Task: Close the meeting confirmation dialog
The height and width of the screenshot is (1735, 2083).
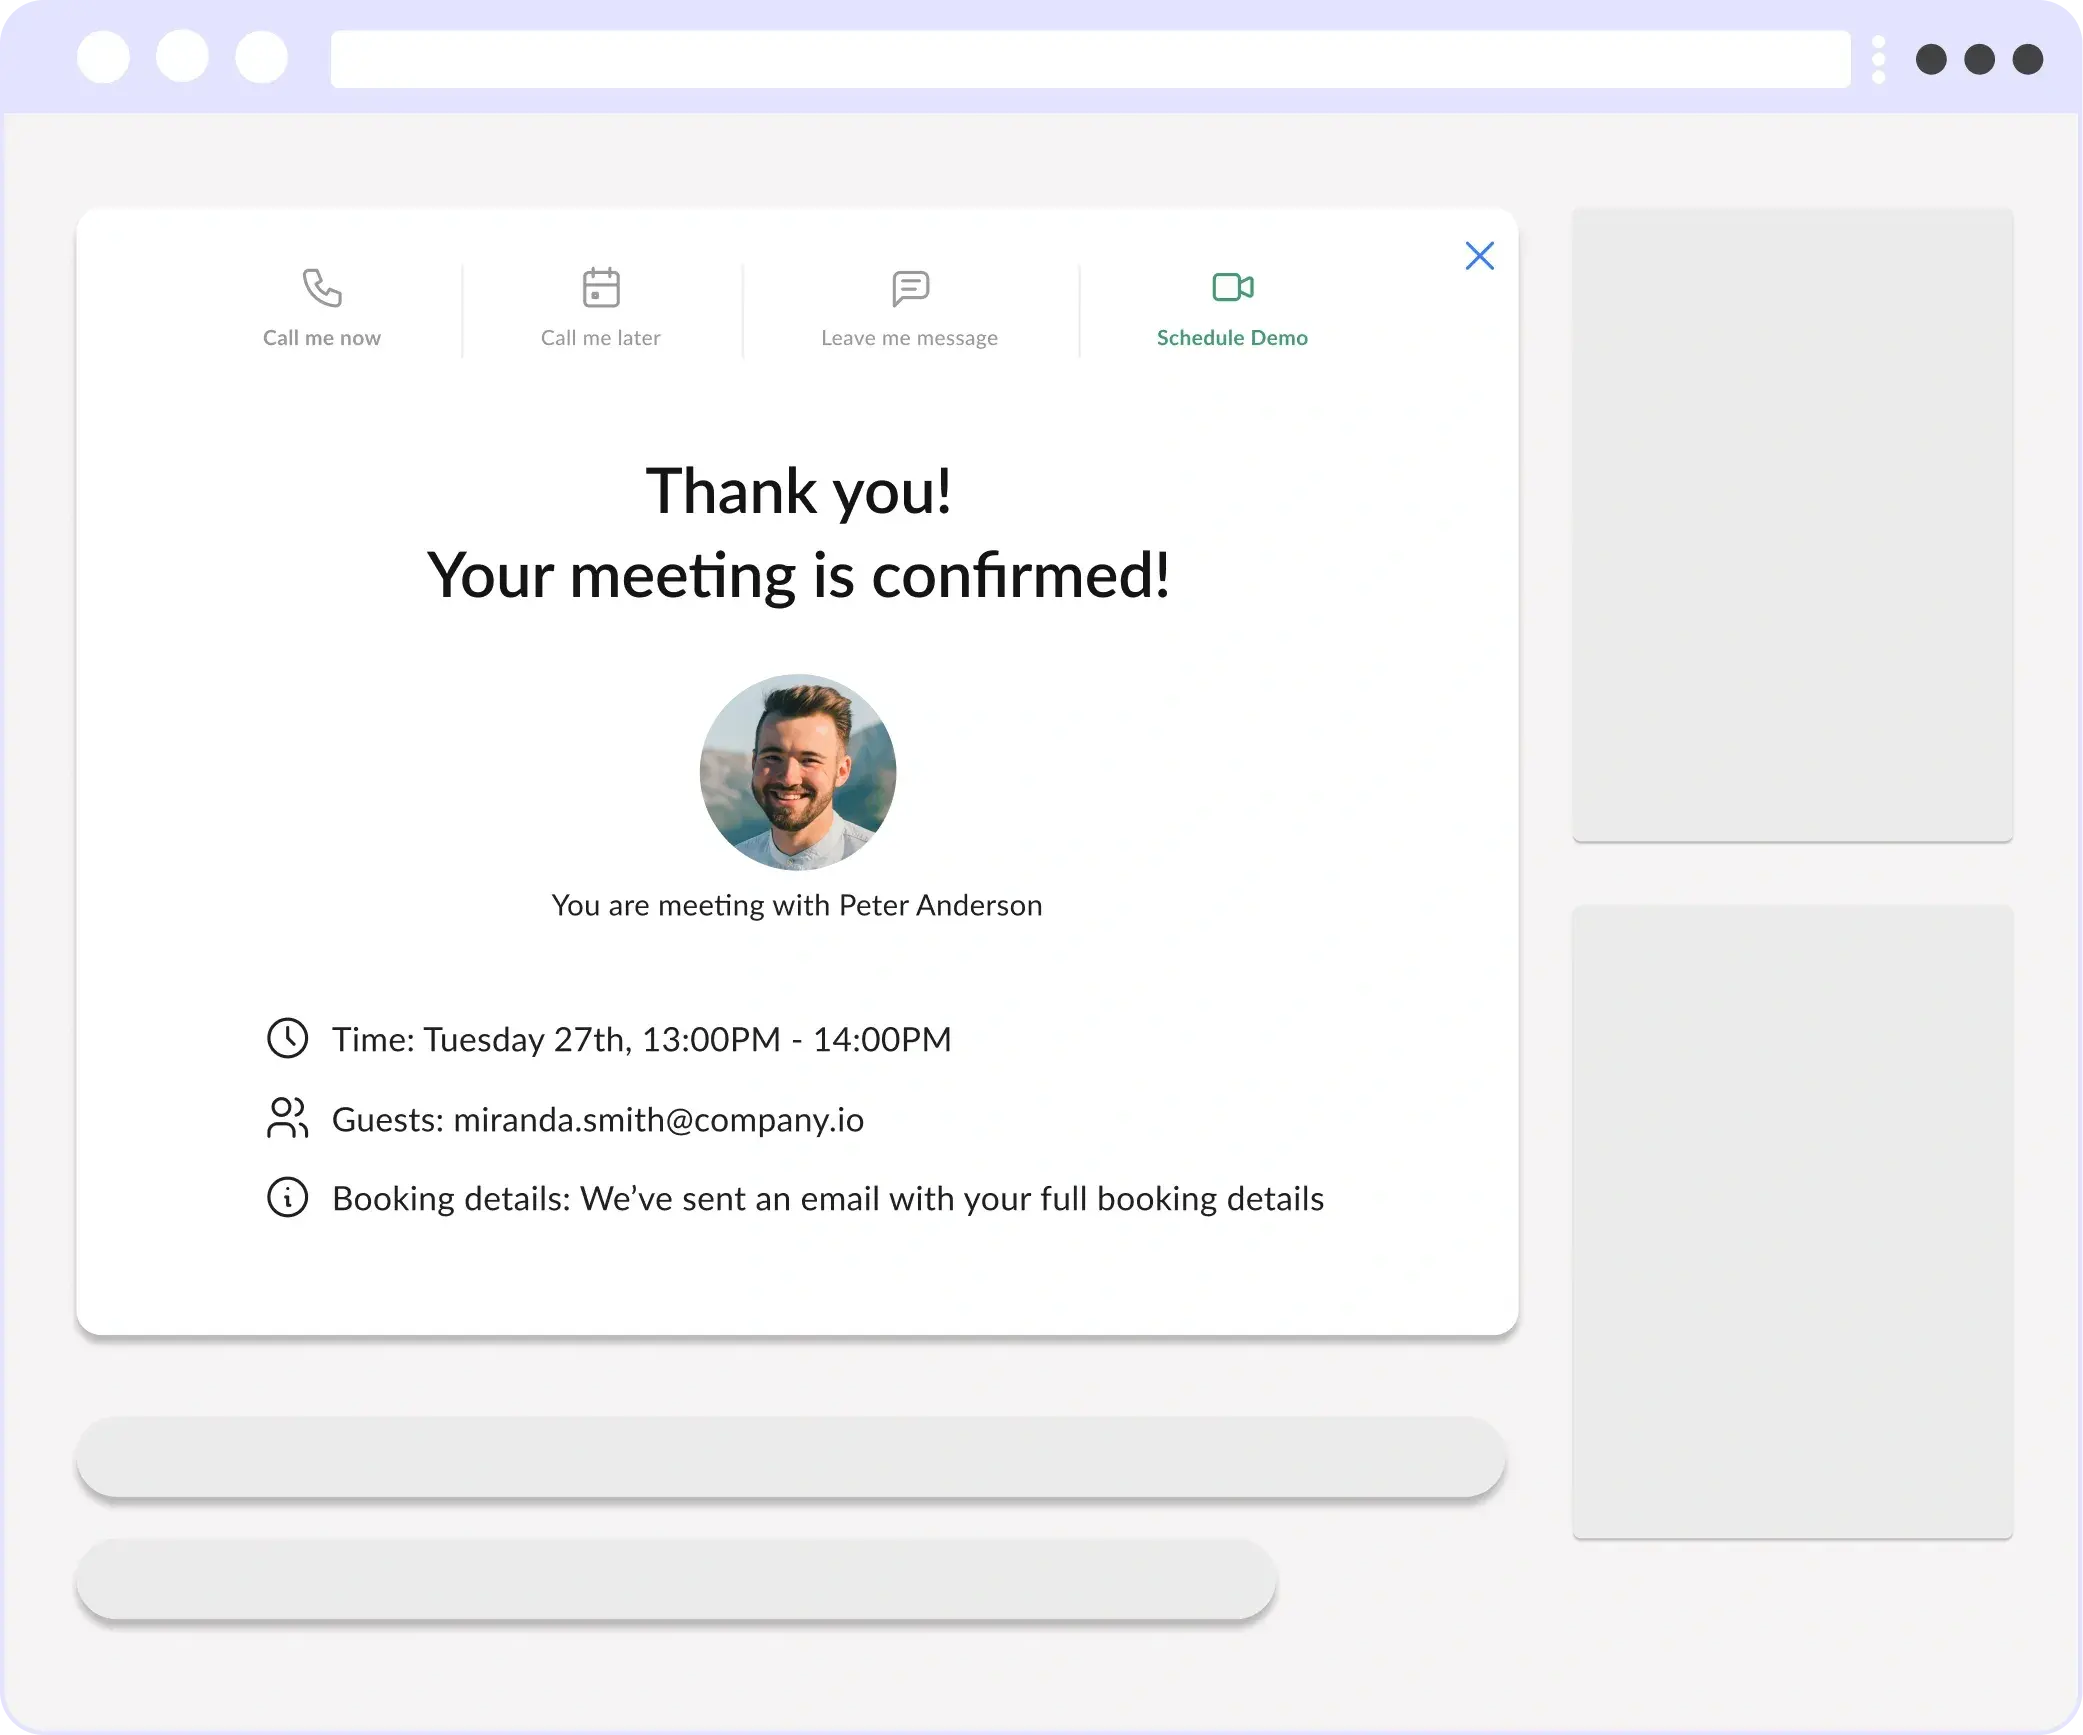Action: 1479,256
